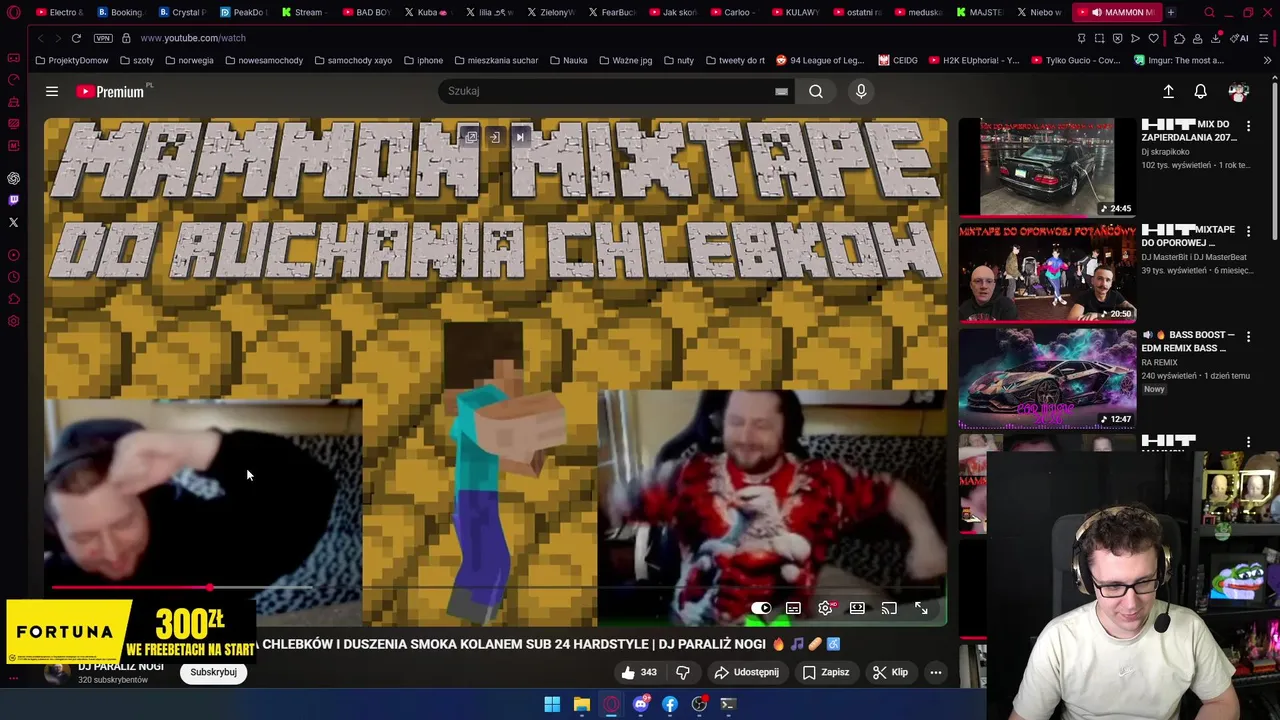Open Twitch in the Opera sidebar
This screenshot has height=720, width=1280.
point(14,200)
